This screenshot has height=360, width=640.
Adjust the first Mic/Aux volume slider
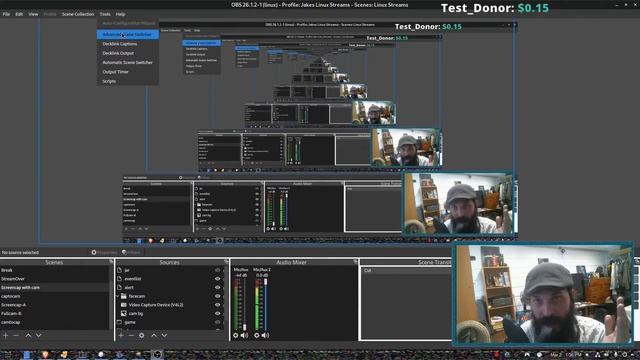click(x=244, y=304)
